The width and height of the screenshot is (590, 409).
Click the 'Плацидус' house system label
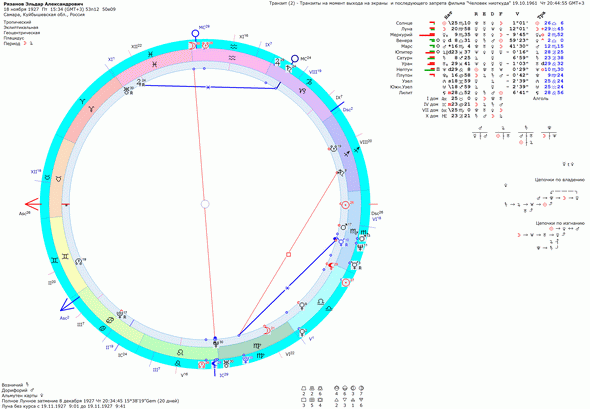[x=14, y=38]
